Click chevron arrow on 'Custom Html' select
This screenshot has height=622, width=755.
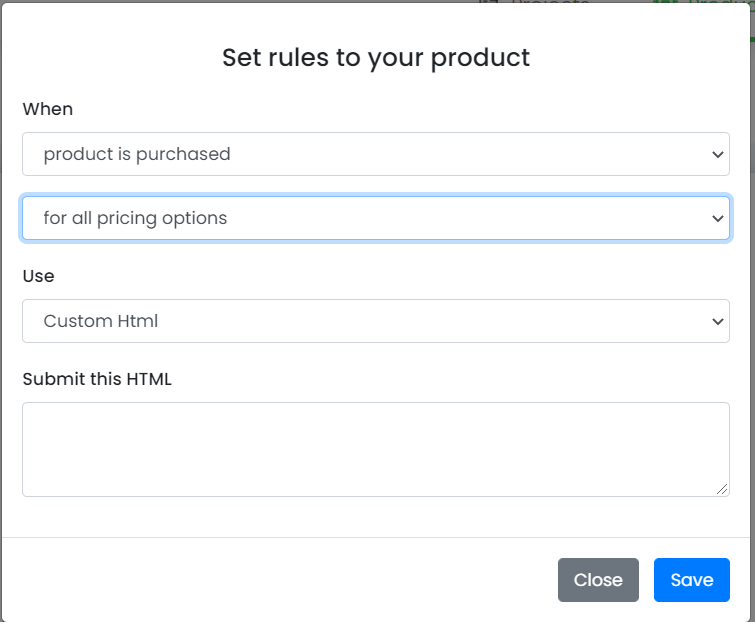click(716, 321)
